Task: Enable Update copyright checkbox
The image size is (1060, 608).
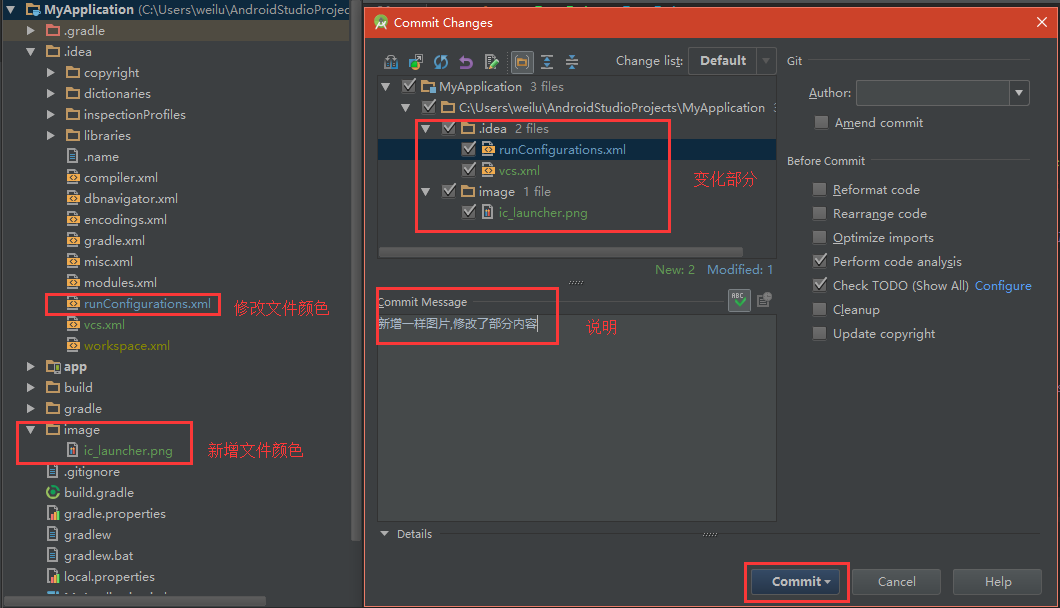Action: click(x=819, y=333)
